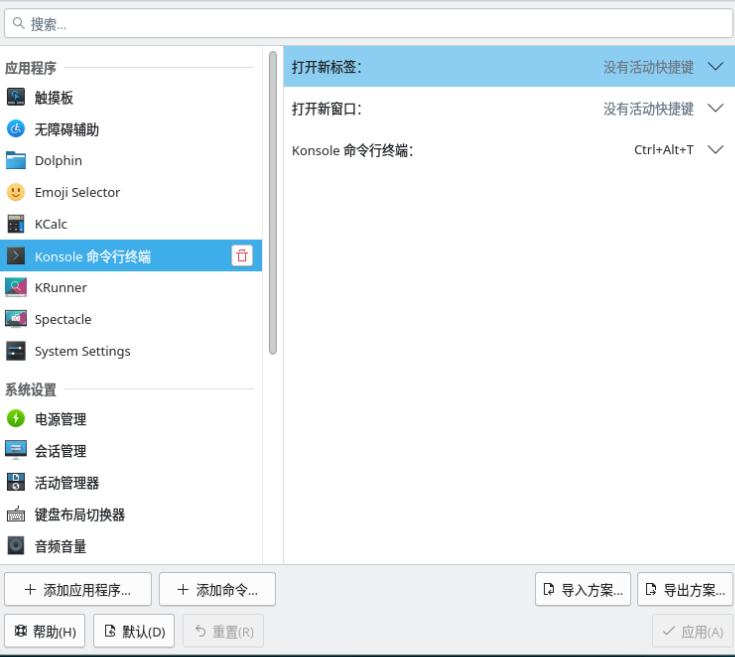Click 导入方案... button
735x657 pixels.
pos(583,590)
